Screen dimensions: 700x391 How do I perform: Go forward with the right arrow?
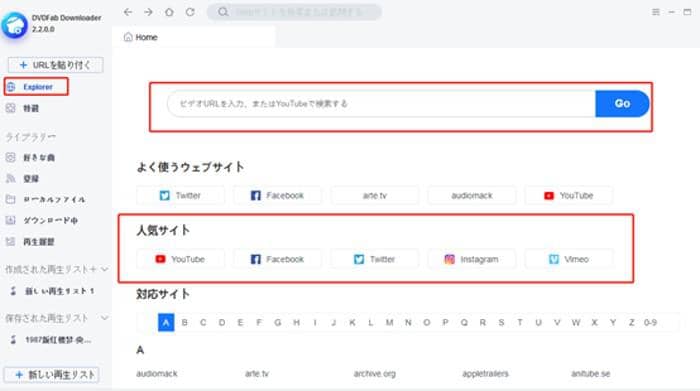148,12
